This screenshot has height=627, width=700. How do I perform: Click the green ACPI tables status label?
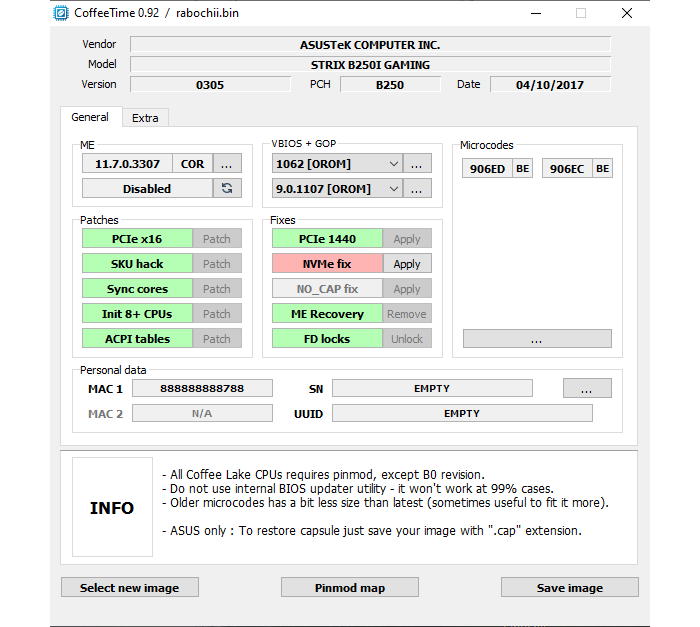(x=137, y=339)
